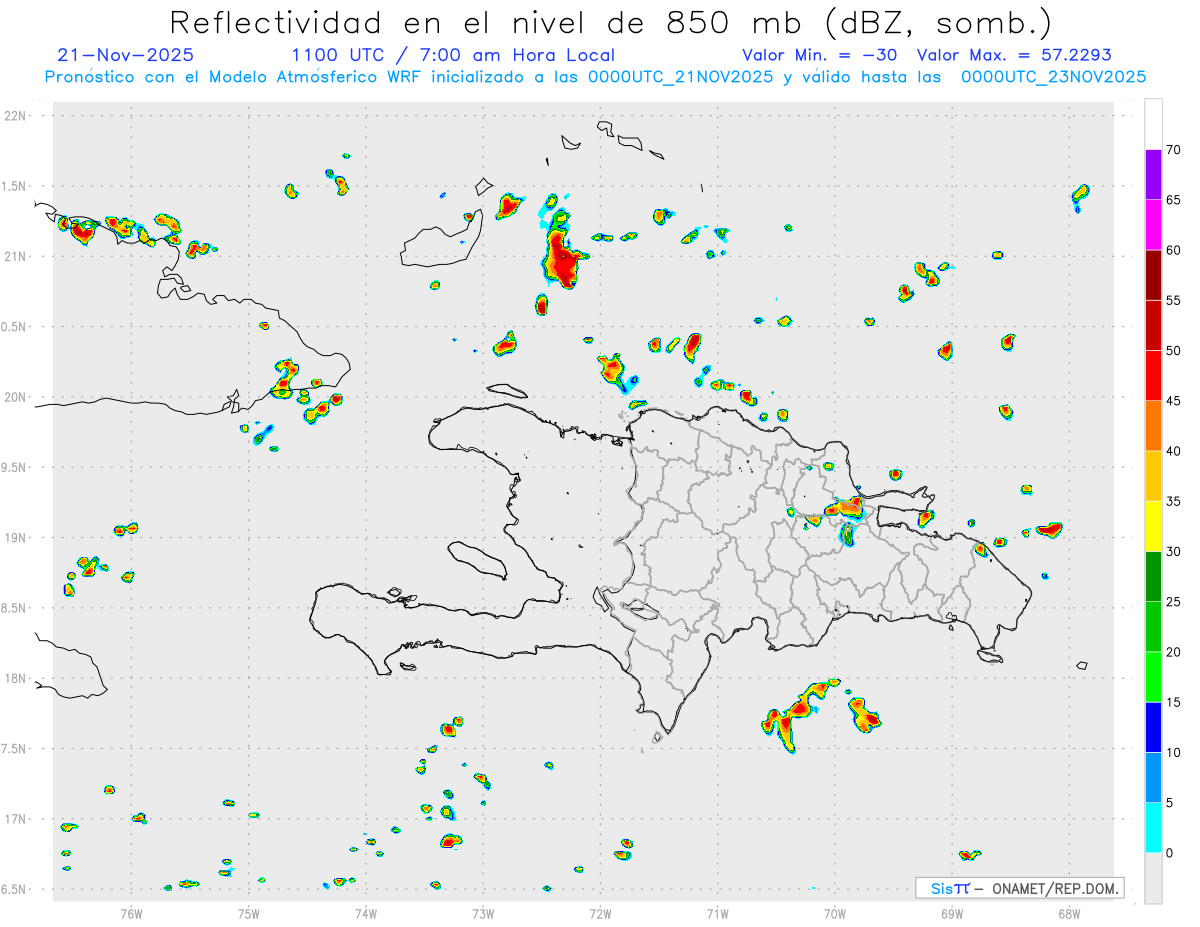
Task: Click the colorbar value '40'
Action: pyautogui.click(x=1173, y=451)
